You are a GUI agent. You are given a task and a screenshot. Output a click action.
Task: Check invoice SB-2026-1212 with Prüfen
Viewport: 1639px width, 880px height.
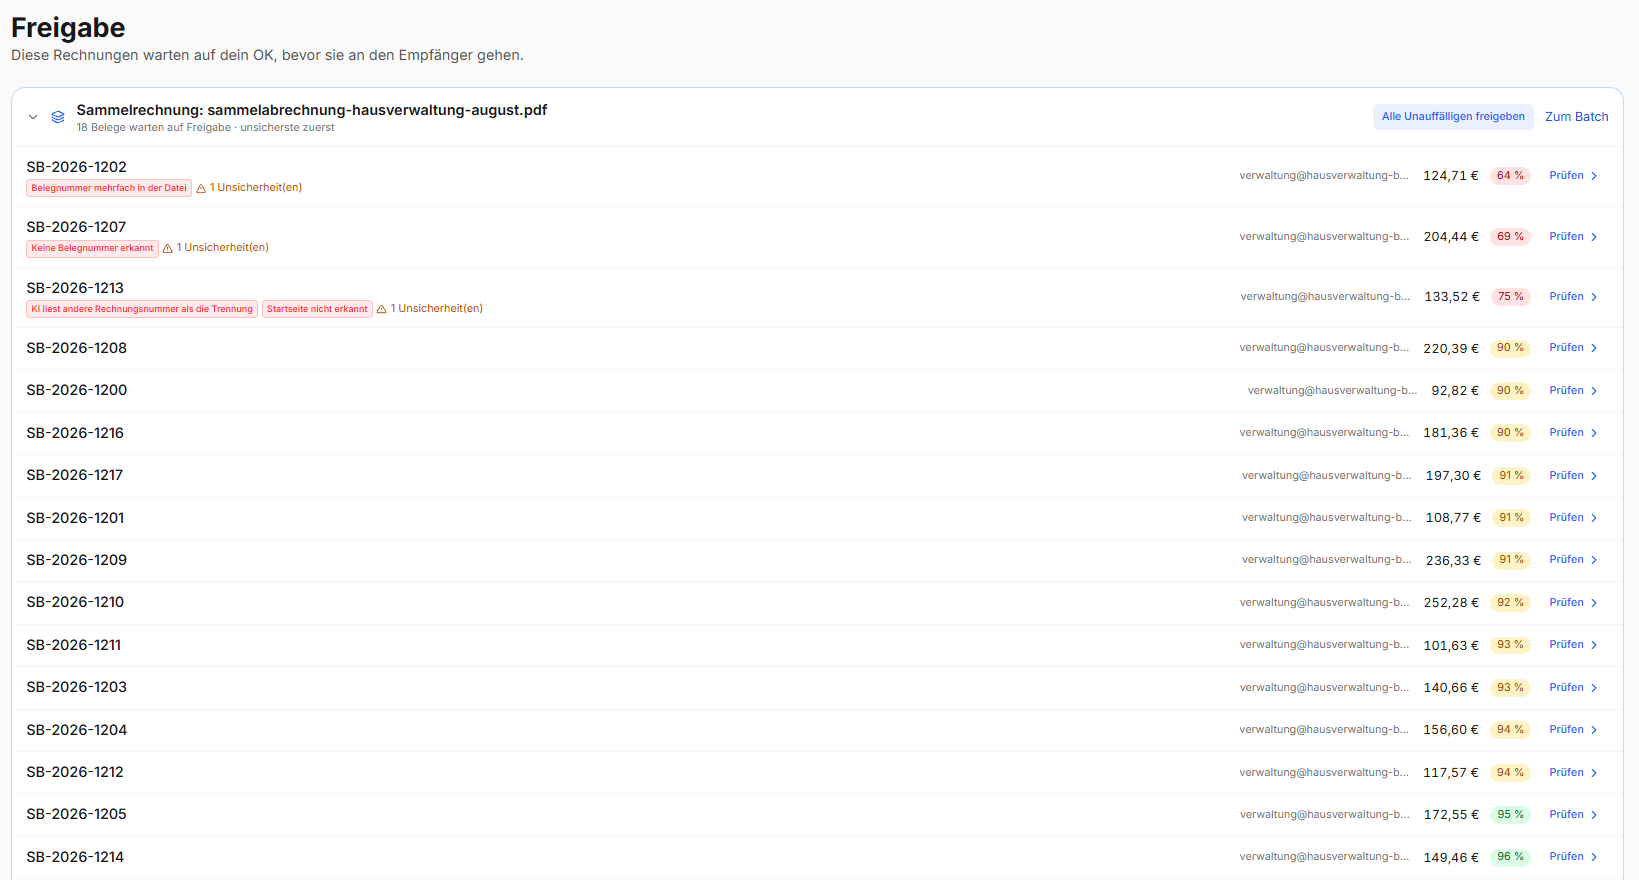1574,773
